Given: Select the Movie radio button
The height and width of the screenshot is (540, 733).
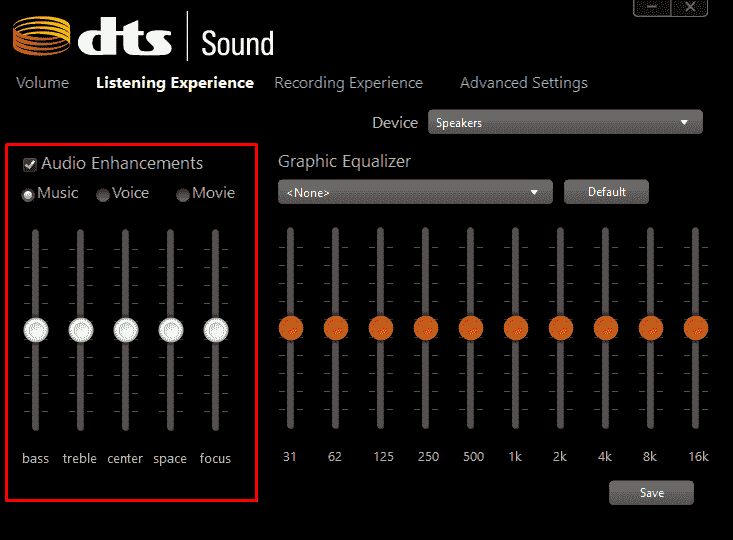Looking at the screenshot, I should pos(183,195).
